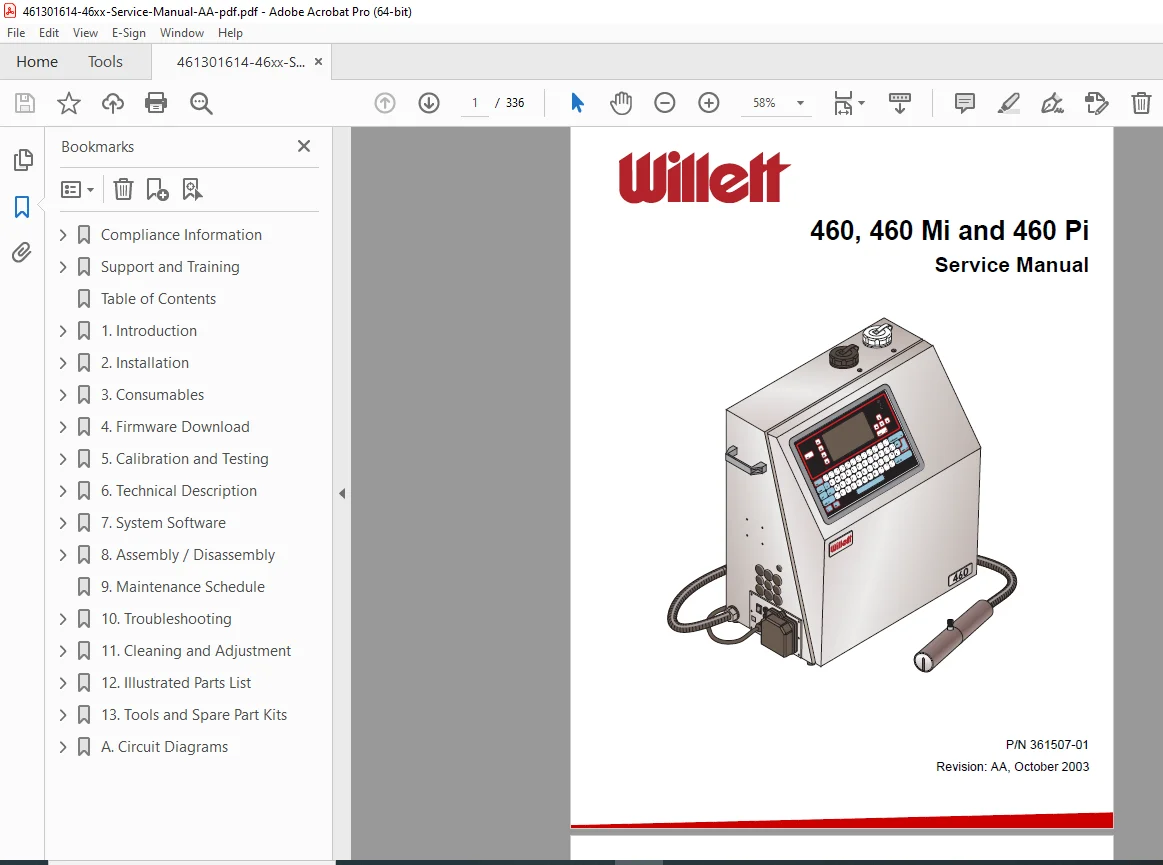Open the Attachments paperclip panel
Screen dimensions: 1163x865
[x=22, y=253]
